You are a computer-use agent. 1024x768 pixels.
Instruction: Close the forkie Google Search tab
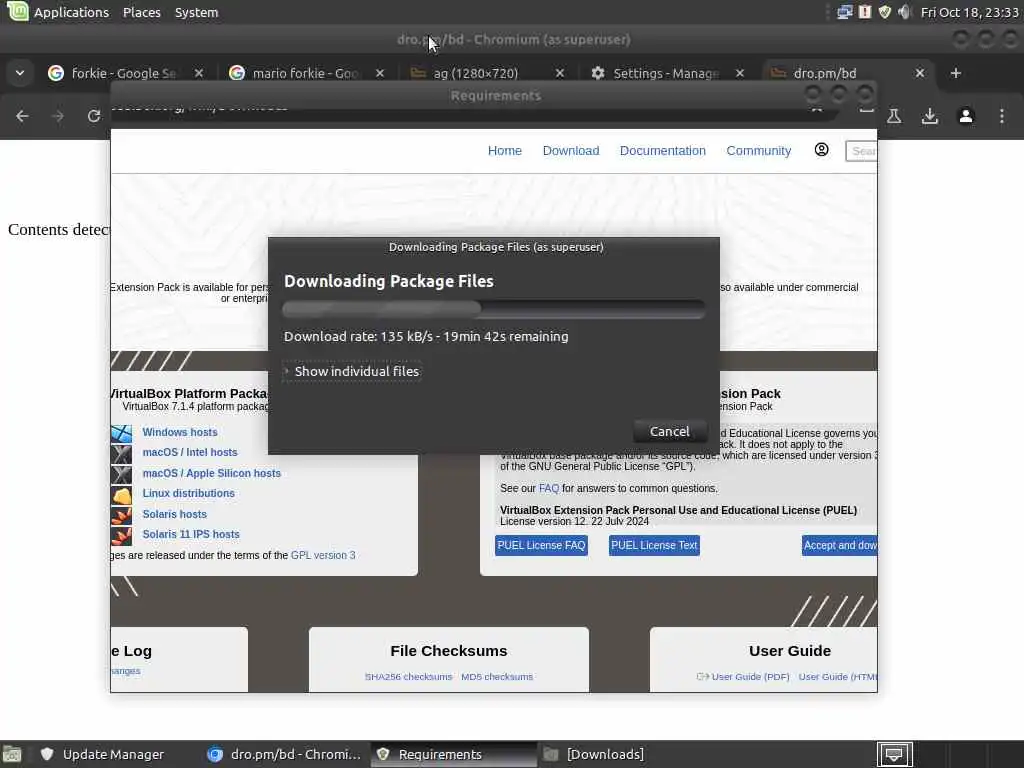coord(199,73)
